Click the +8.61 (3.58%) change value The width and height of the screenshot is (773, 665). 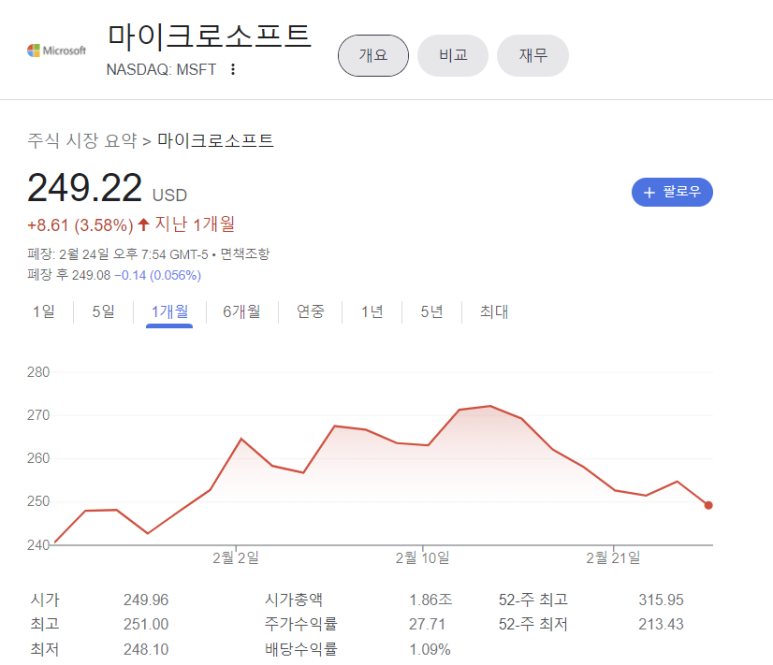point(80,225)
